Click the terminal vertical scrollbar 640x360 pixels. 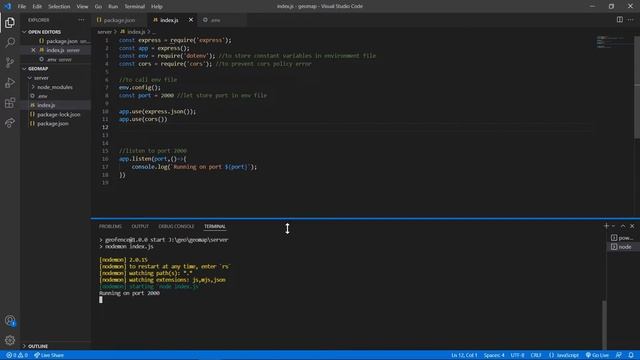(604, 324)
